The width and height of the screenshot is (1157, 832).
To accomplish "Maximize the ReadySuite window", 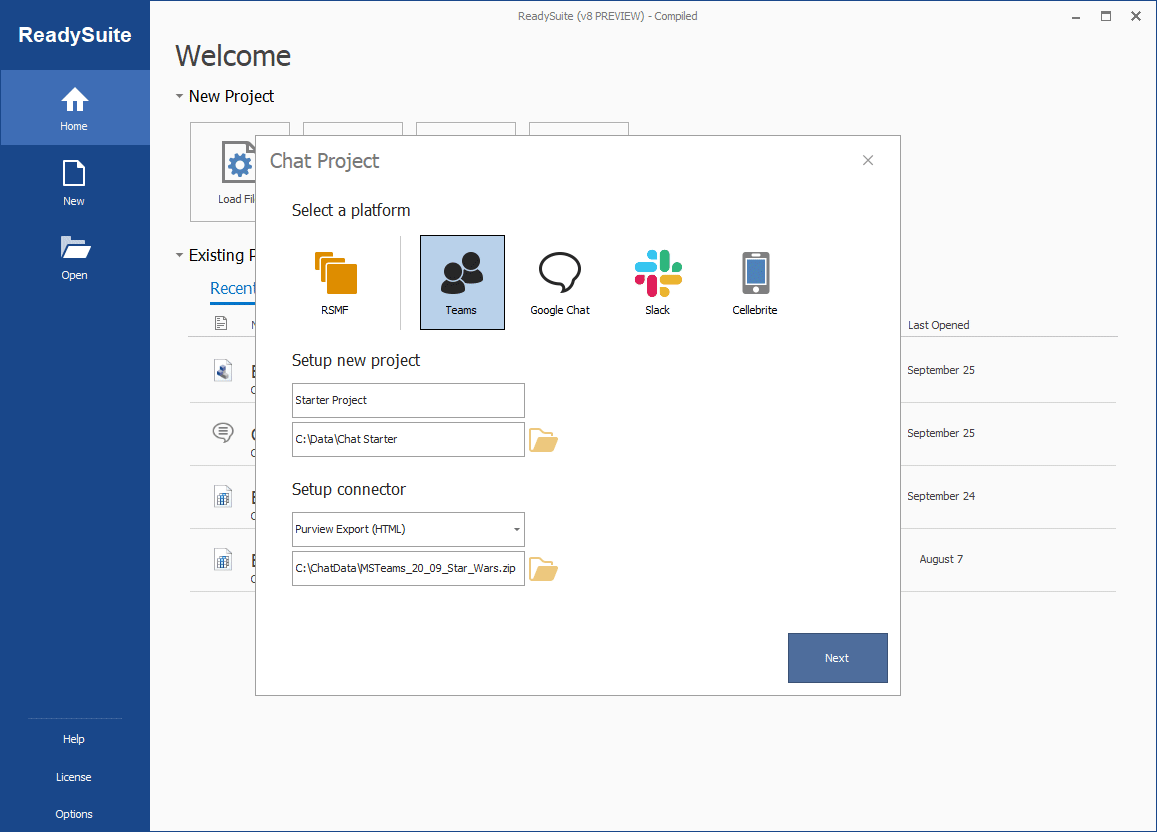I will click(x=1105, y=16).
